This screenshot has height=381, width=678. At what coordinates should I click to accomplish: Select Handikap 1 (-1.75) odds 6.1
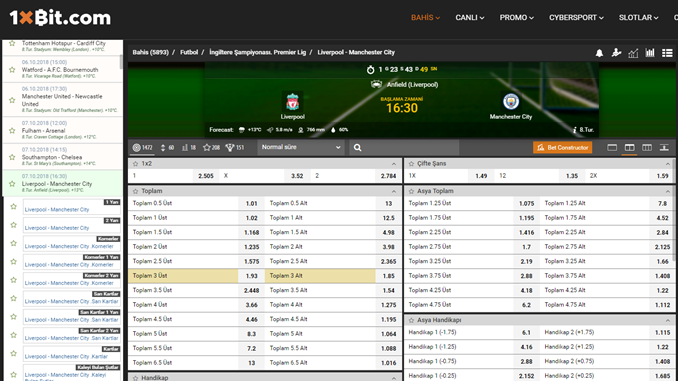[526, 333]
